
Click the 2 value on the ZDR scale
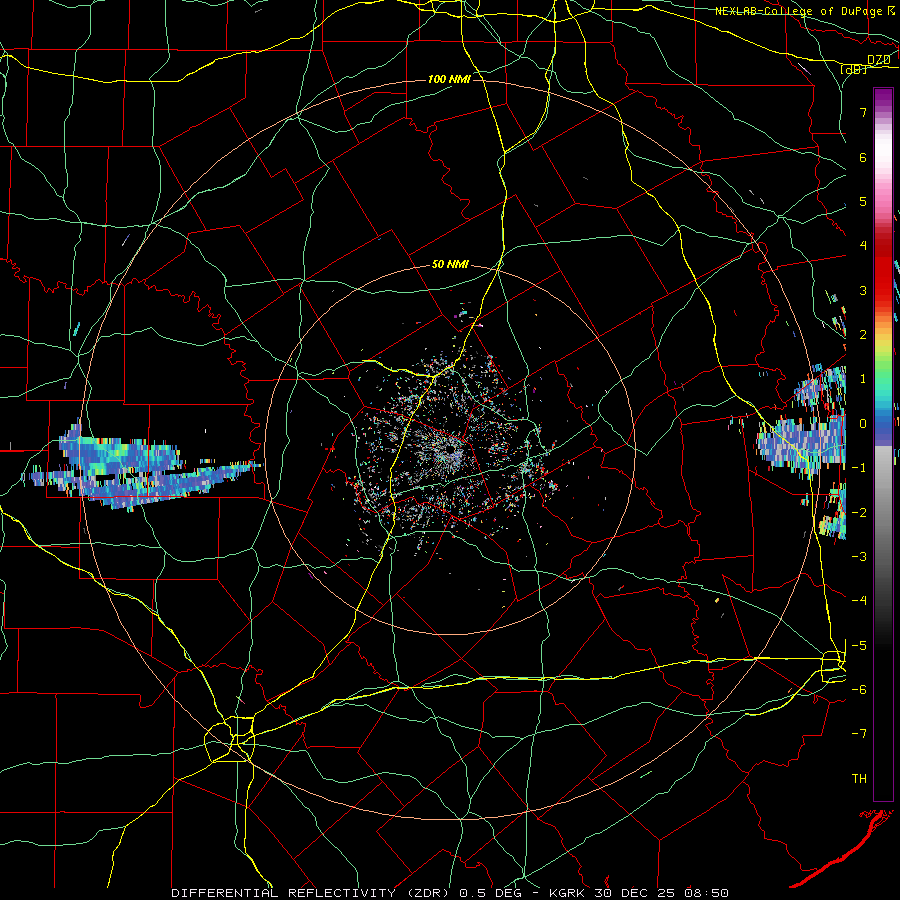tap(863, 335)
